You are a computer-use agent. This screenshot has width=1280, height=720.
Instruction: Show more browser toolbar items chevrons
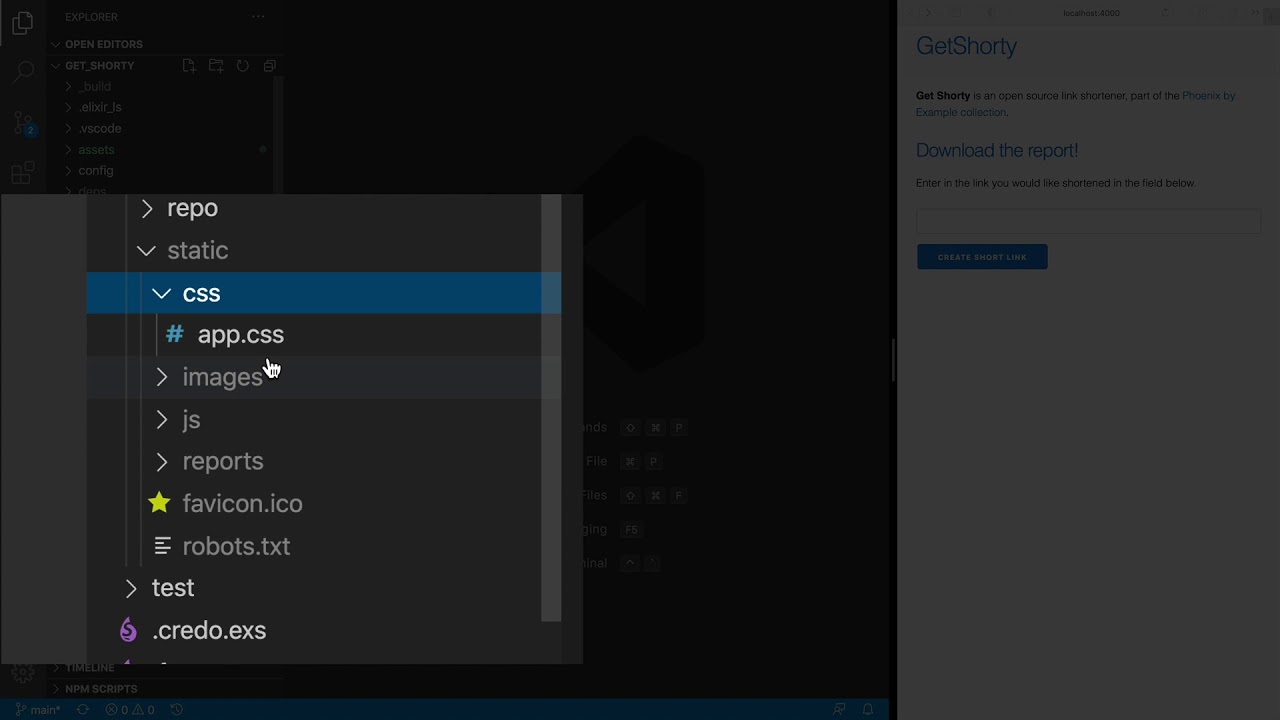pos(1256,13)
